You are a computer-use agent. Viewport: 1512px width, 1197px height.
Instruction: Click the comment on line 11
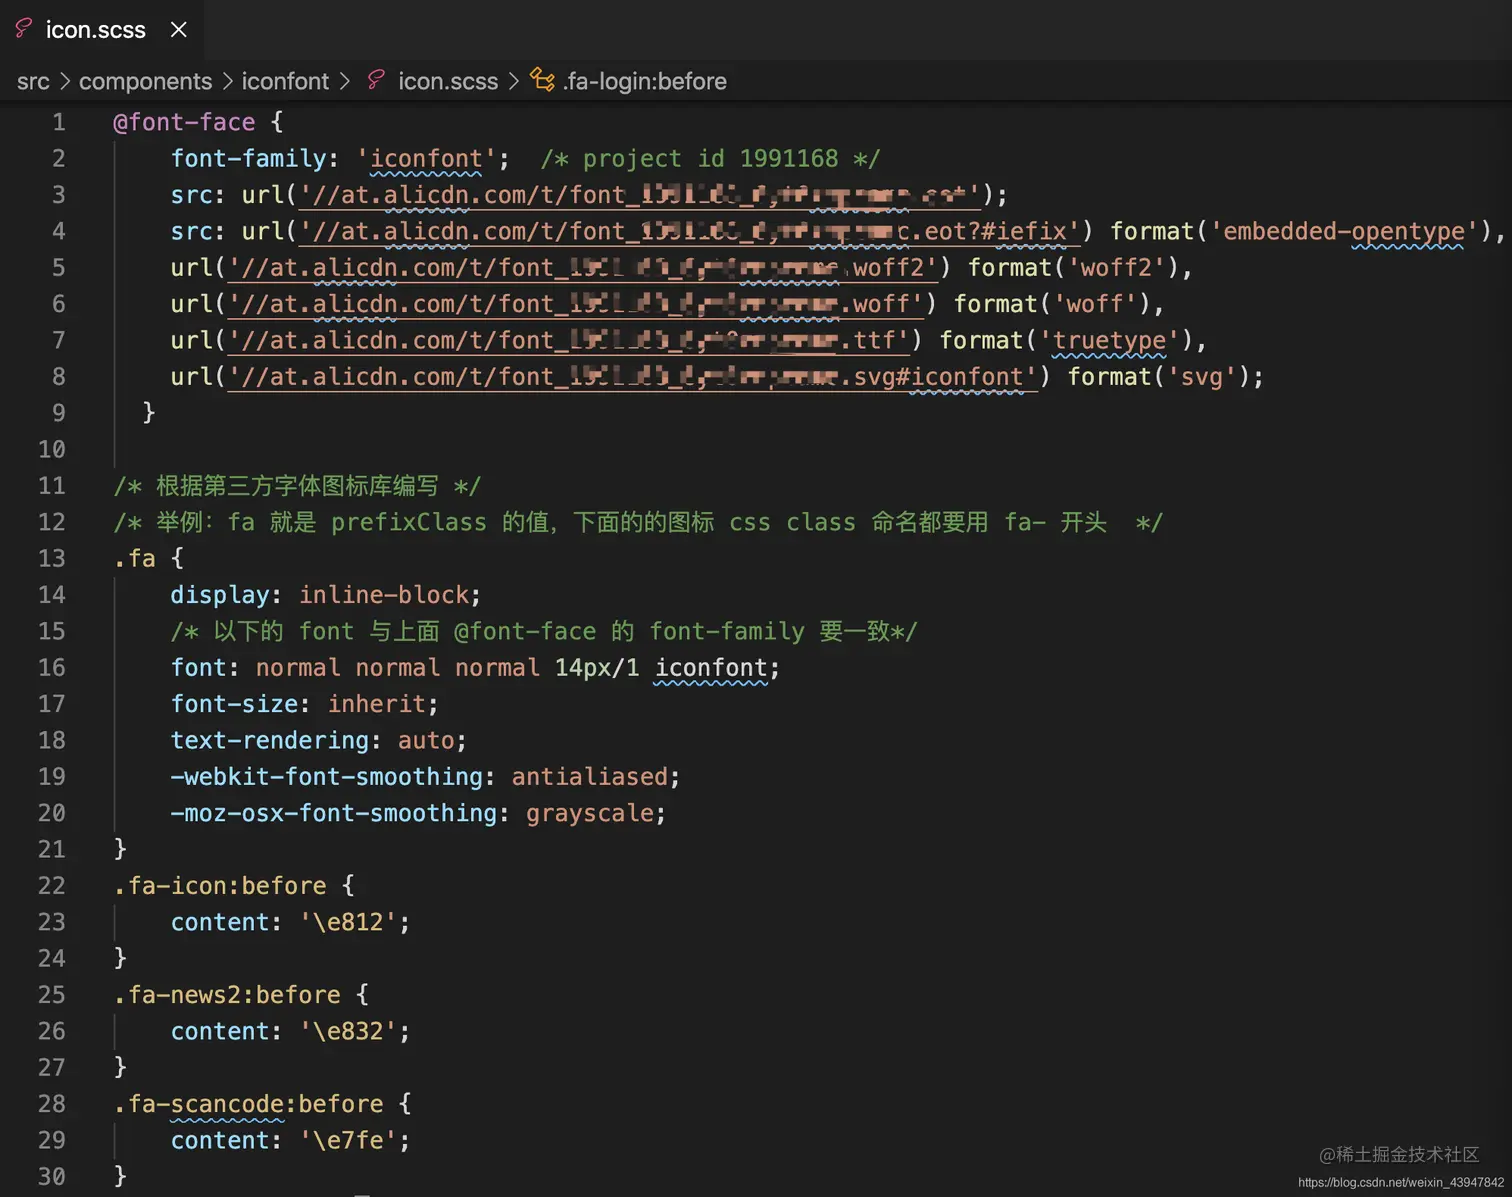point(297,486)
